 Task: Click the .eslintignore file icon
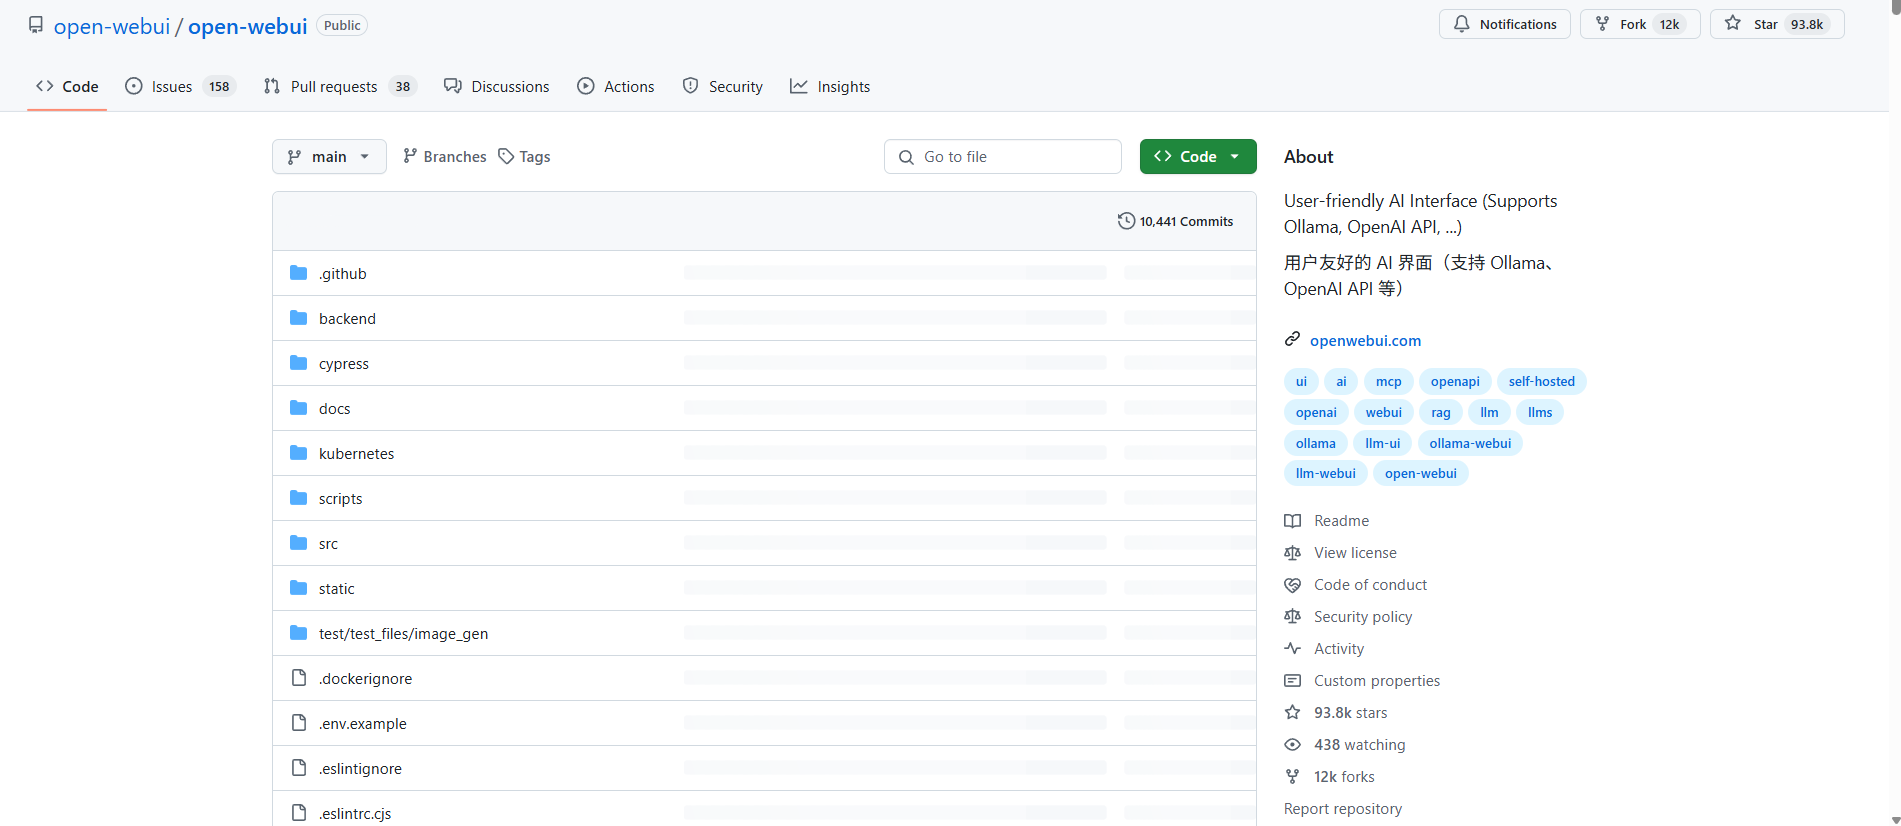click(298, 768)
